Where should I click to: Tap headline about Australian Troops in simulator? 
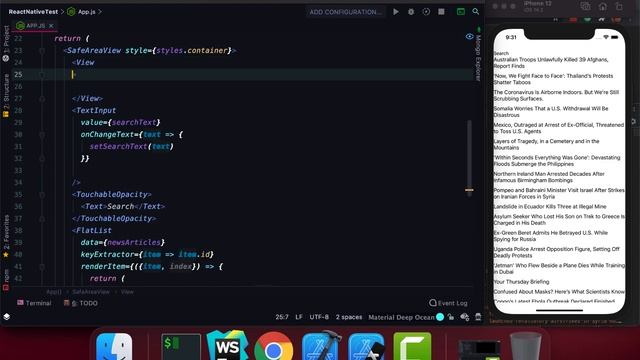pyautogui.click(x=551, y=62)
